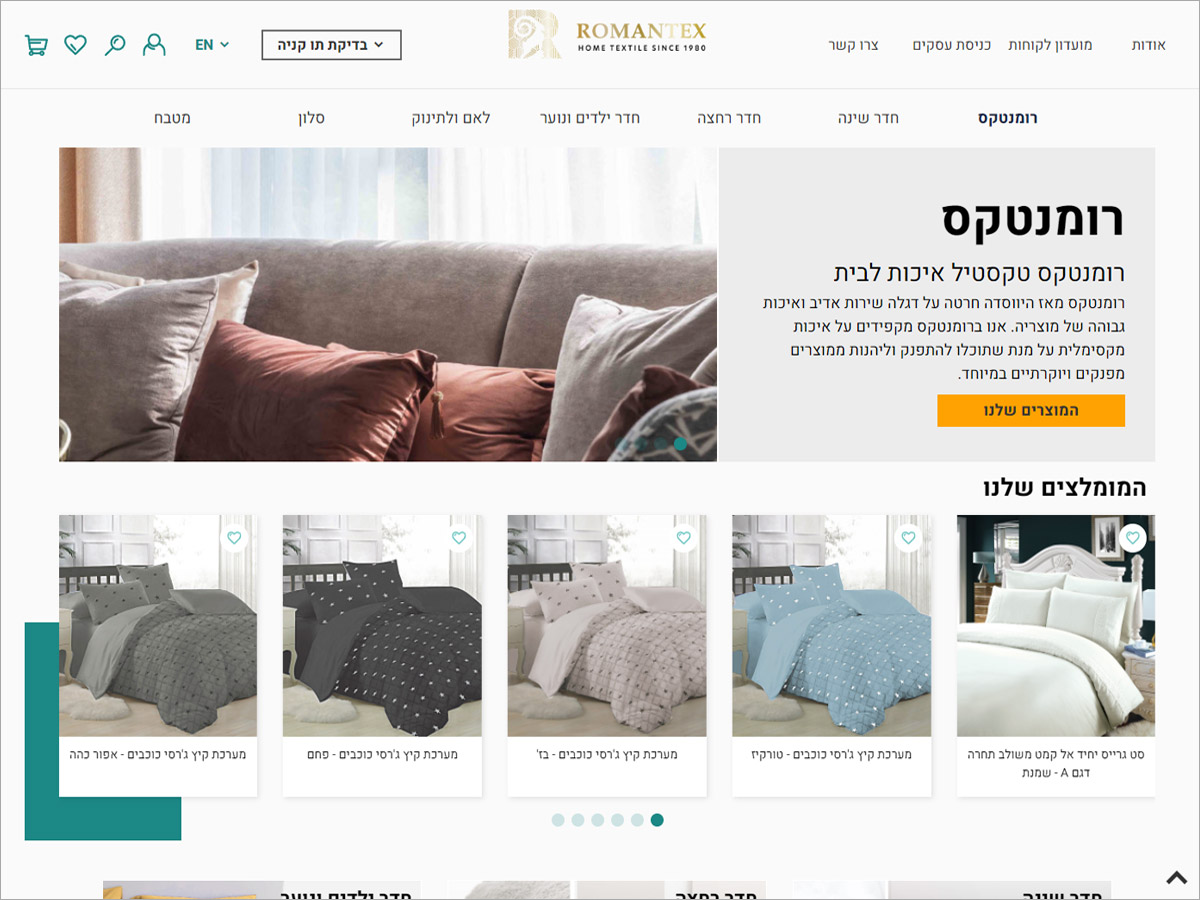Image resolution: width=1200 pixels, height=900 pixels.
Task: Toggle heart on turquoise stars bedding
Action: tap(908, 538)
